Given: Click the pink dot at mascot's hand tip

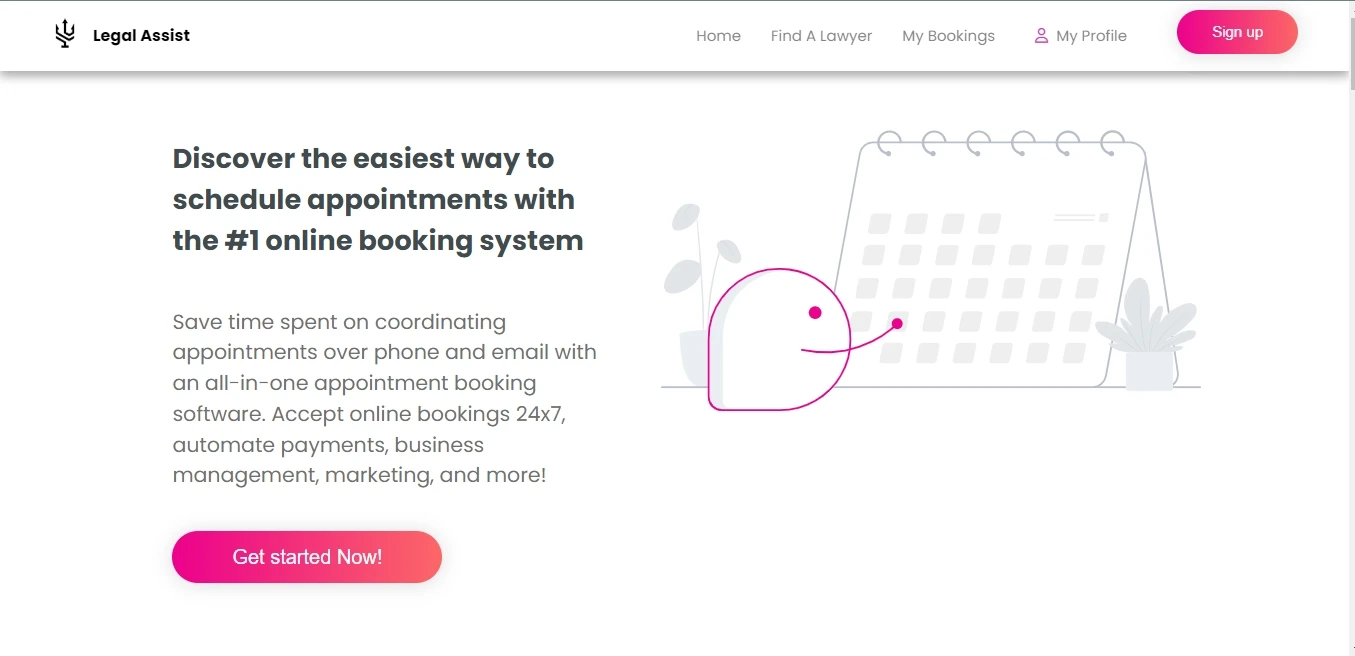Looking at the screenshot, I should point(897,323).
